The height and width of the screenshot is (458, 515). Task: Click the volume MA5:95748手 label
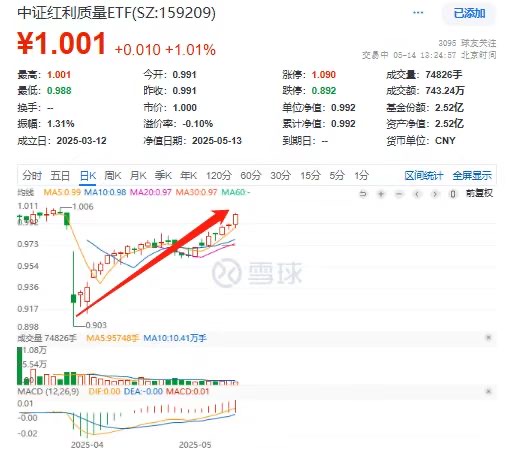tap(112, 338)
